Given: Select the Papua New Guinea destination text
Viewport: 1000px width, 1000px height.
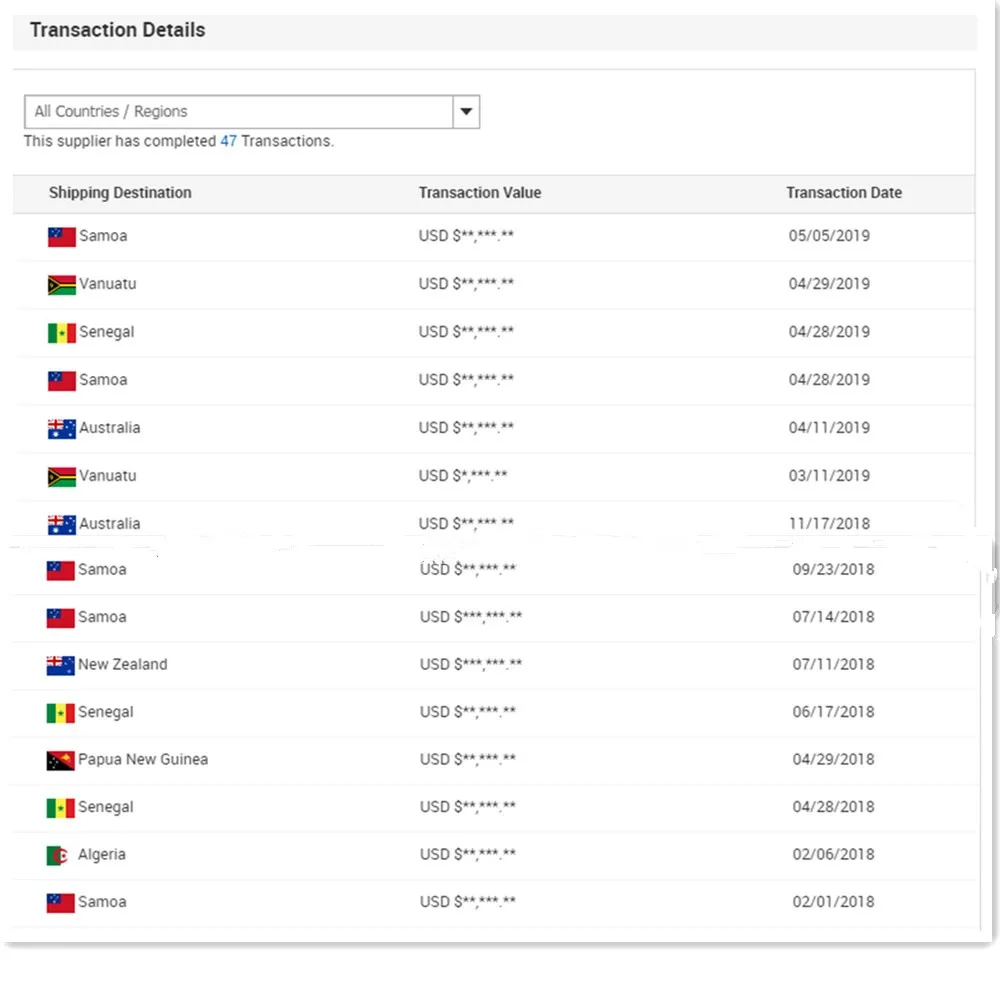Looking at the screenshot, I should [x=143, y=760].
